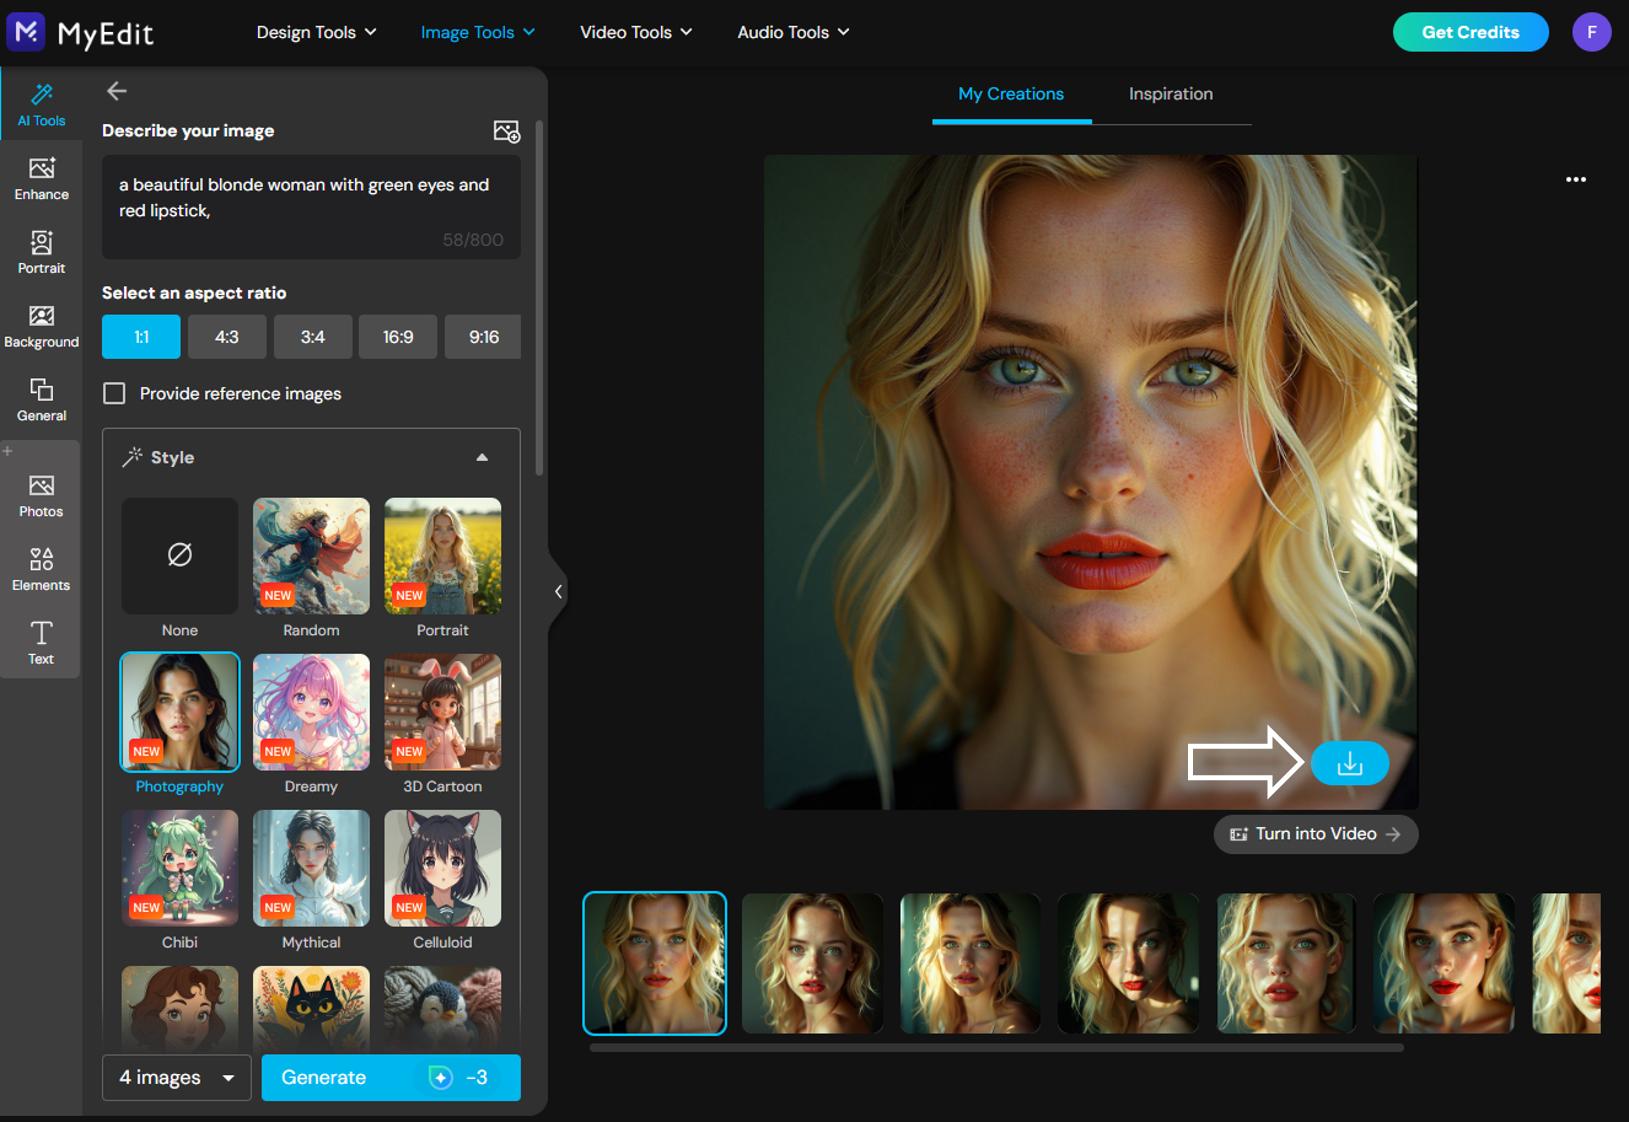1629x1122 pixels.
Task: Choose the Random style
Action: click(311, 556)
